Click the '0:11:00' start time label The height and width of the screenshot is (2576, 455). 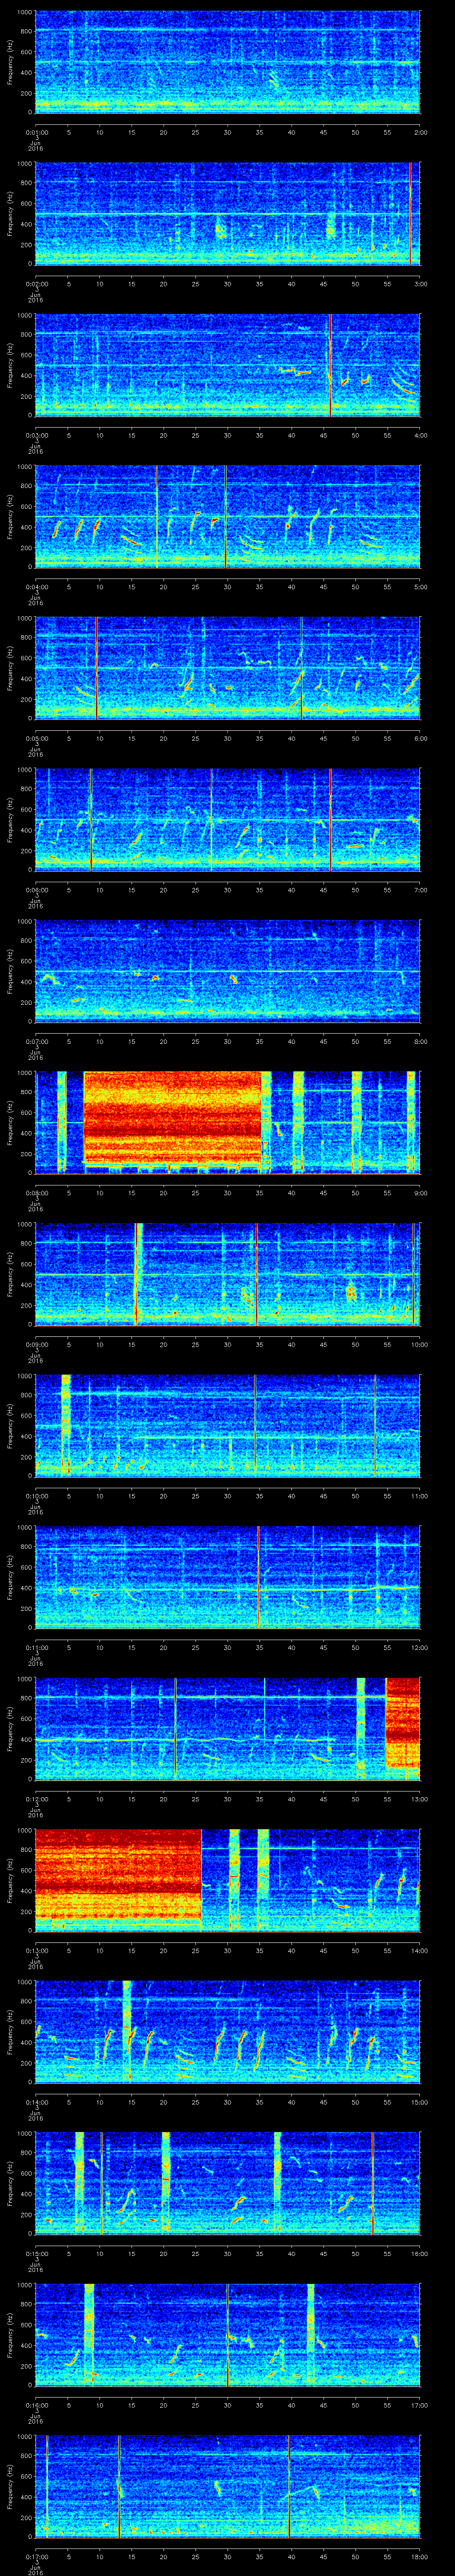coord(36,1647)
